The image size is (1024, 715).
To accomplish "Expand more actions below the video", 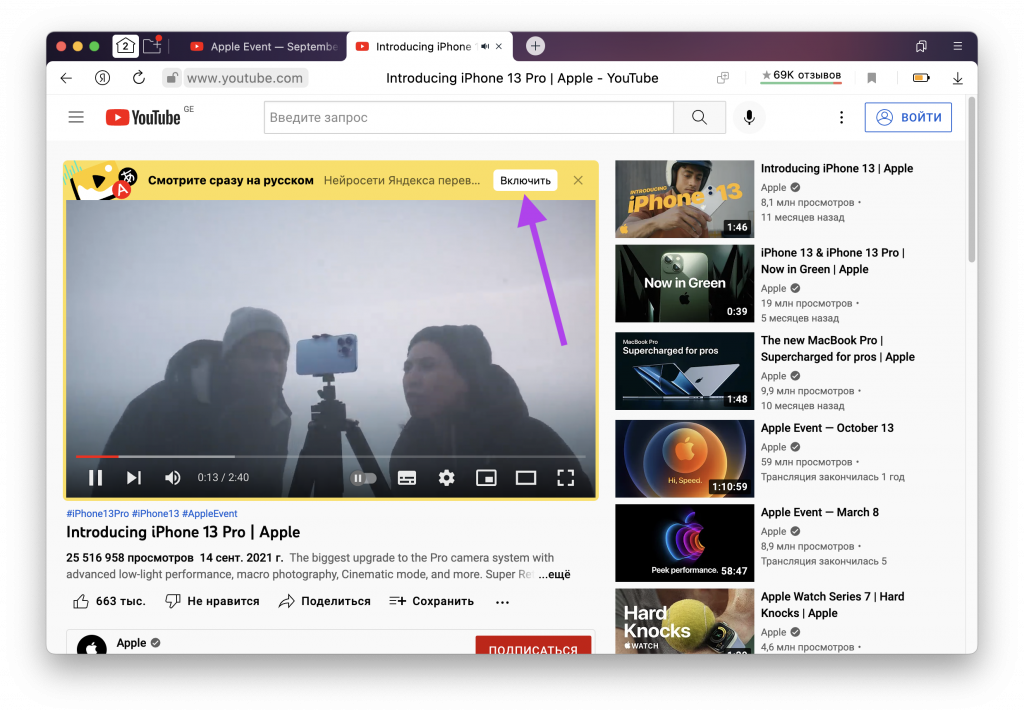I will click(502, 602).
